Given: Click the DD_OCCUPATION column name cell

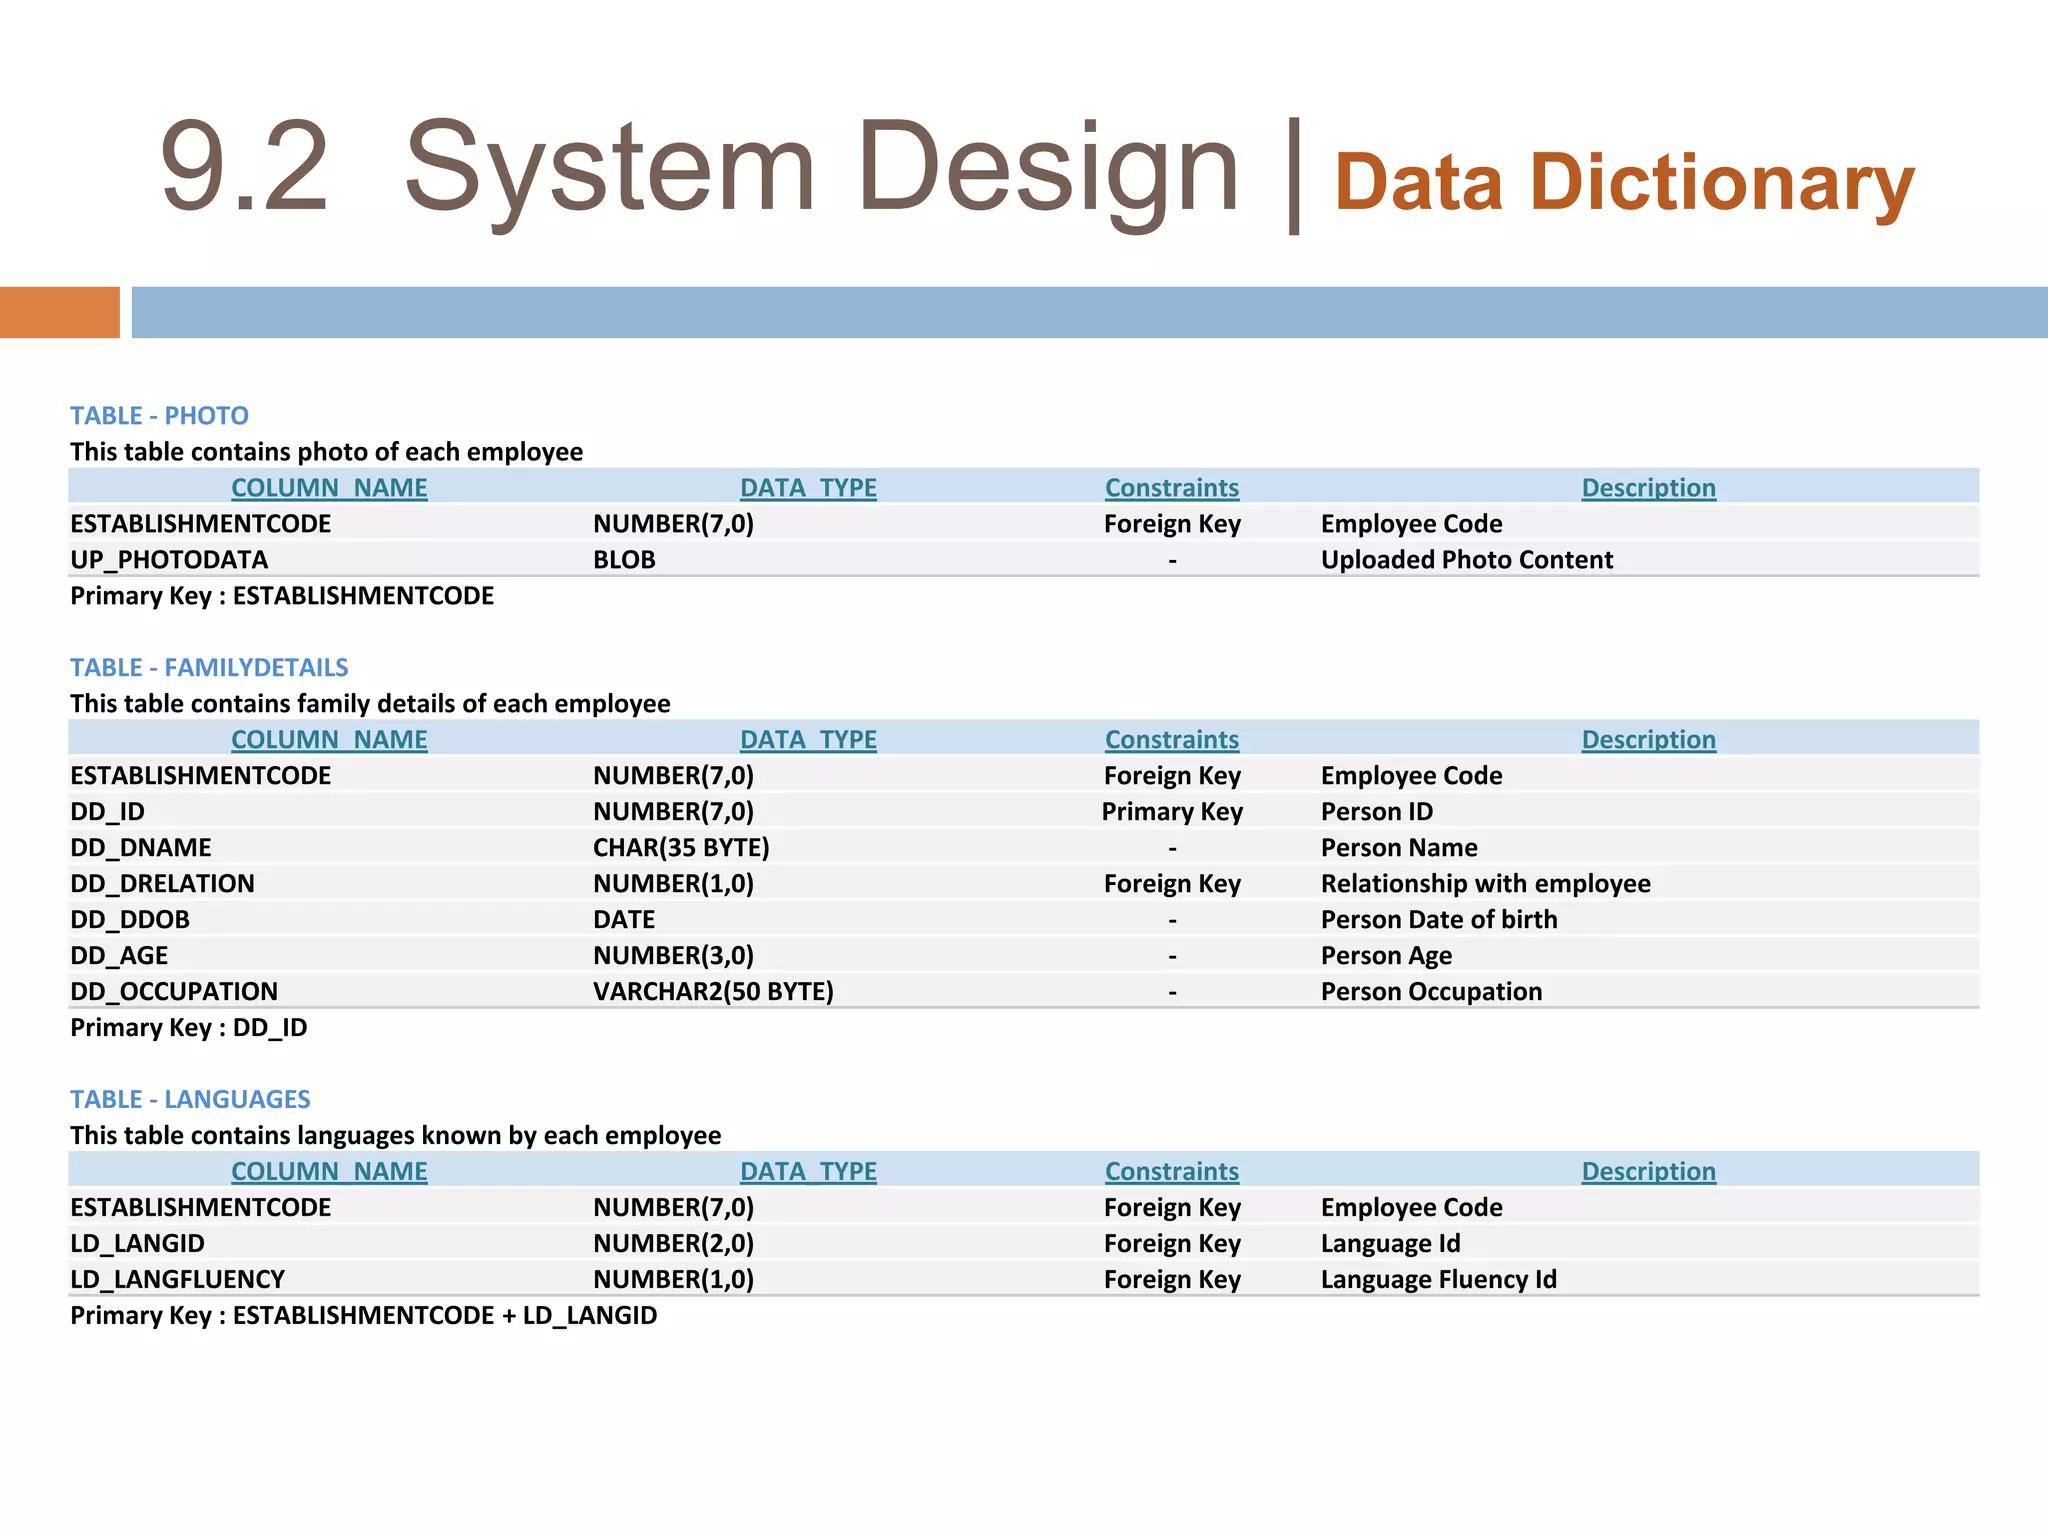Looking at the screenshot, I should [174, 992].
